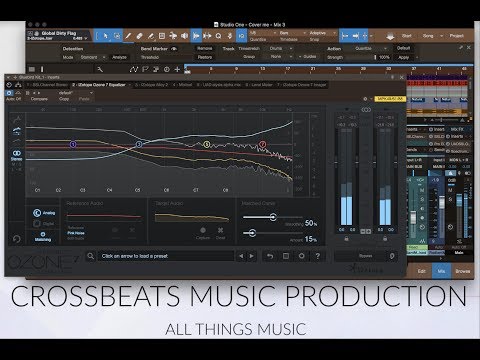Toggle the Matching button

pyautogui.click(x=43, y=237)
